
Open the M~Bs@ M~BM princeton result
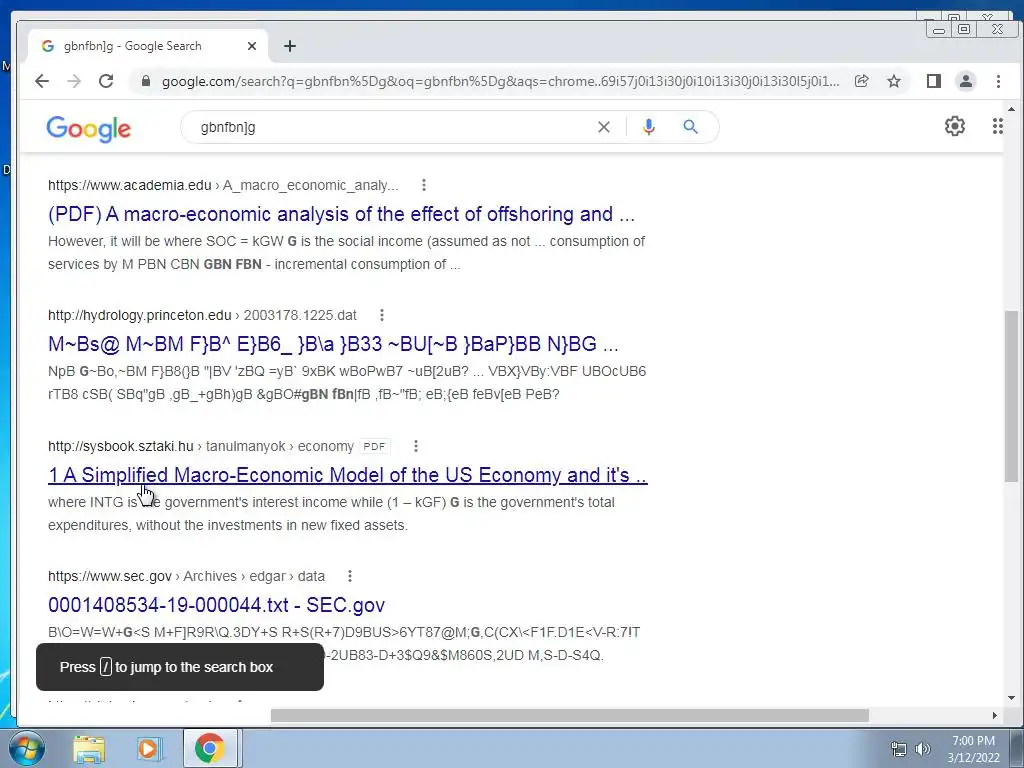coord(333,344)
